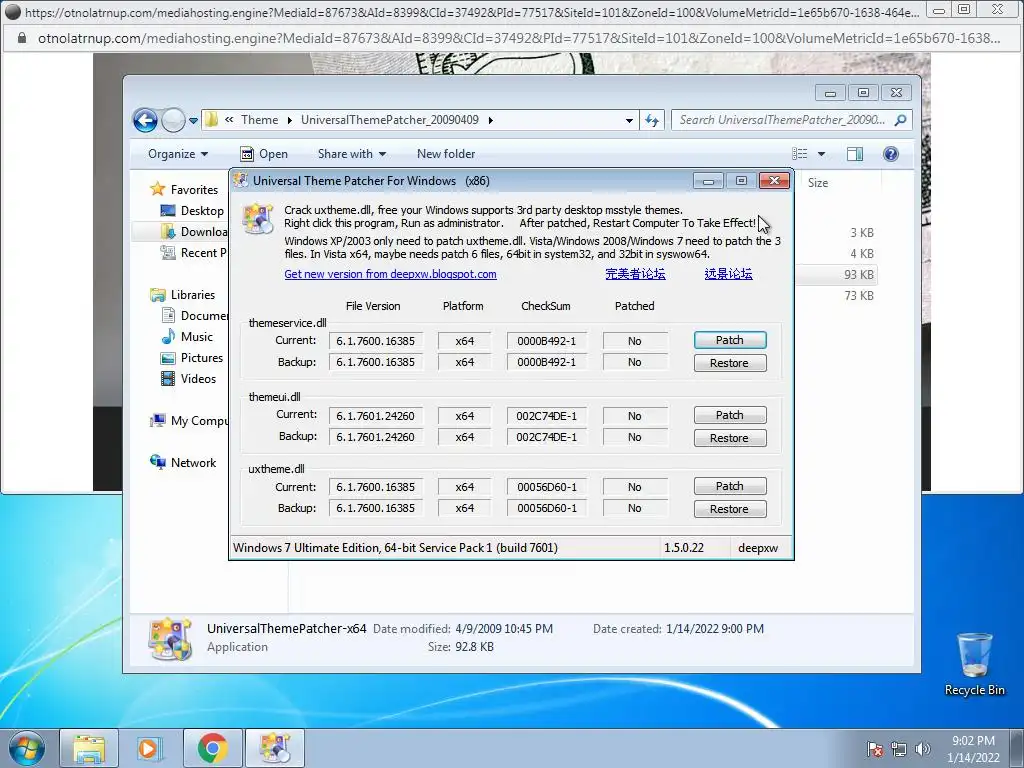Click the UniversalThemePatcher-x64 details pane icon
This screenshot has width=1024, height=768.
coord(170,639)
